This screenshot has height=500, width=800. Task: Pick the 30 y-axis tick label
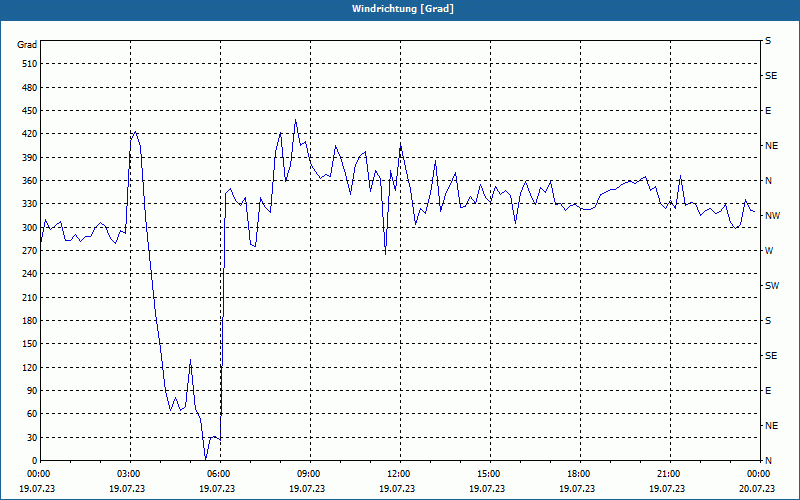pos(32,437)
